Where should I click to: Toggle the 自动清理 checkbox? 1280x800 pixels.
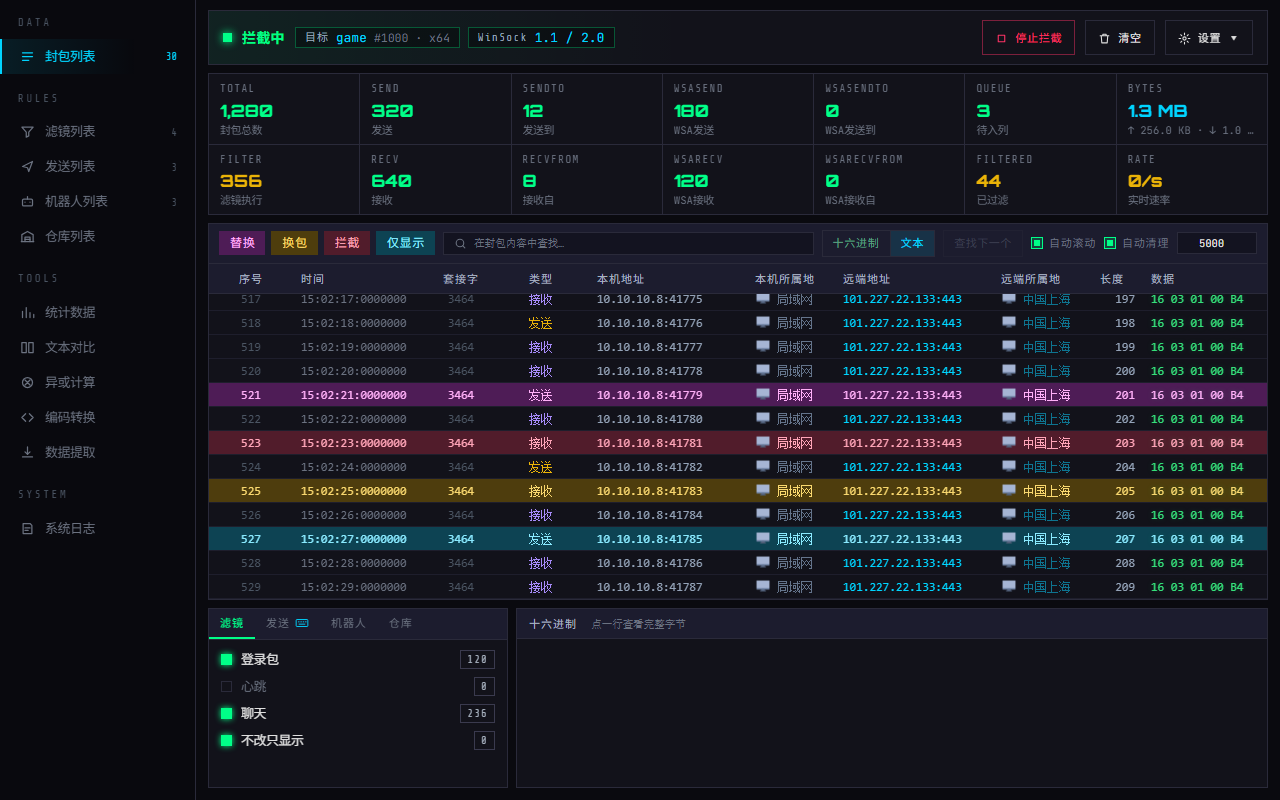pos(1110,243)
